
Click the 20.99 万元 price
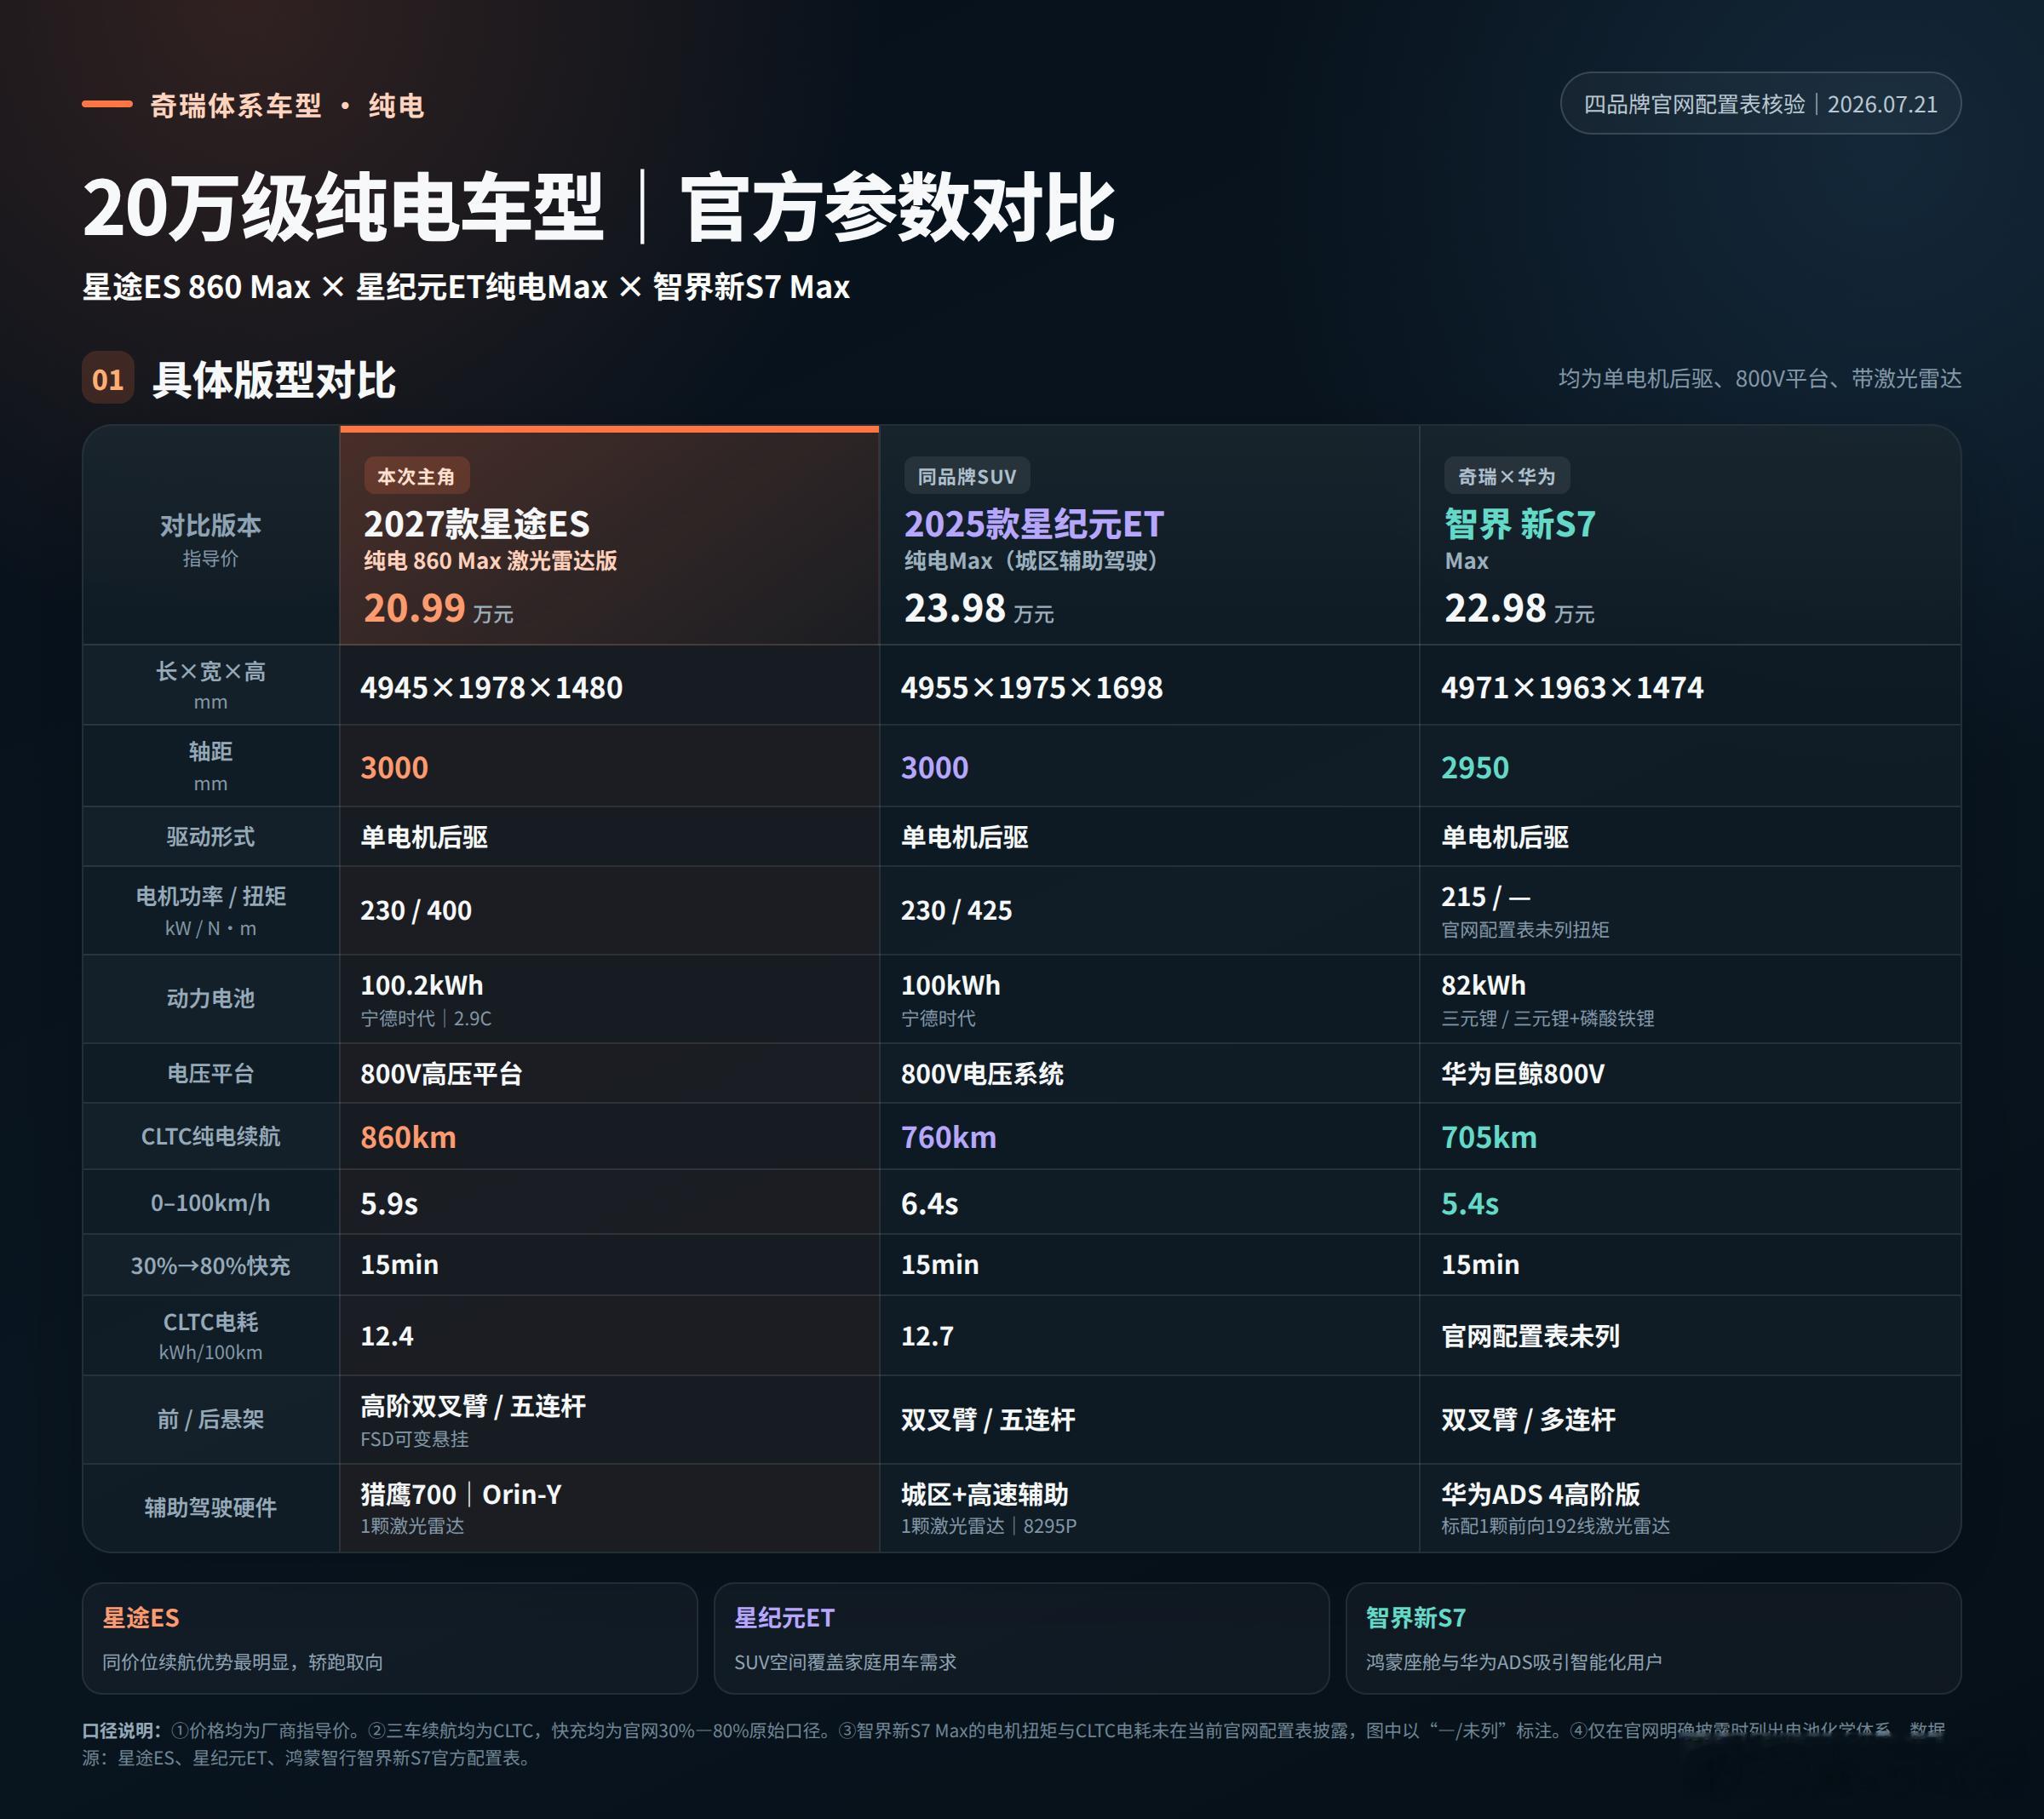[x=438, y=608]
